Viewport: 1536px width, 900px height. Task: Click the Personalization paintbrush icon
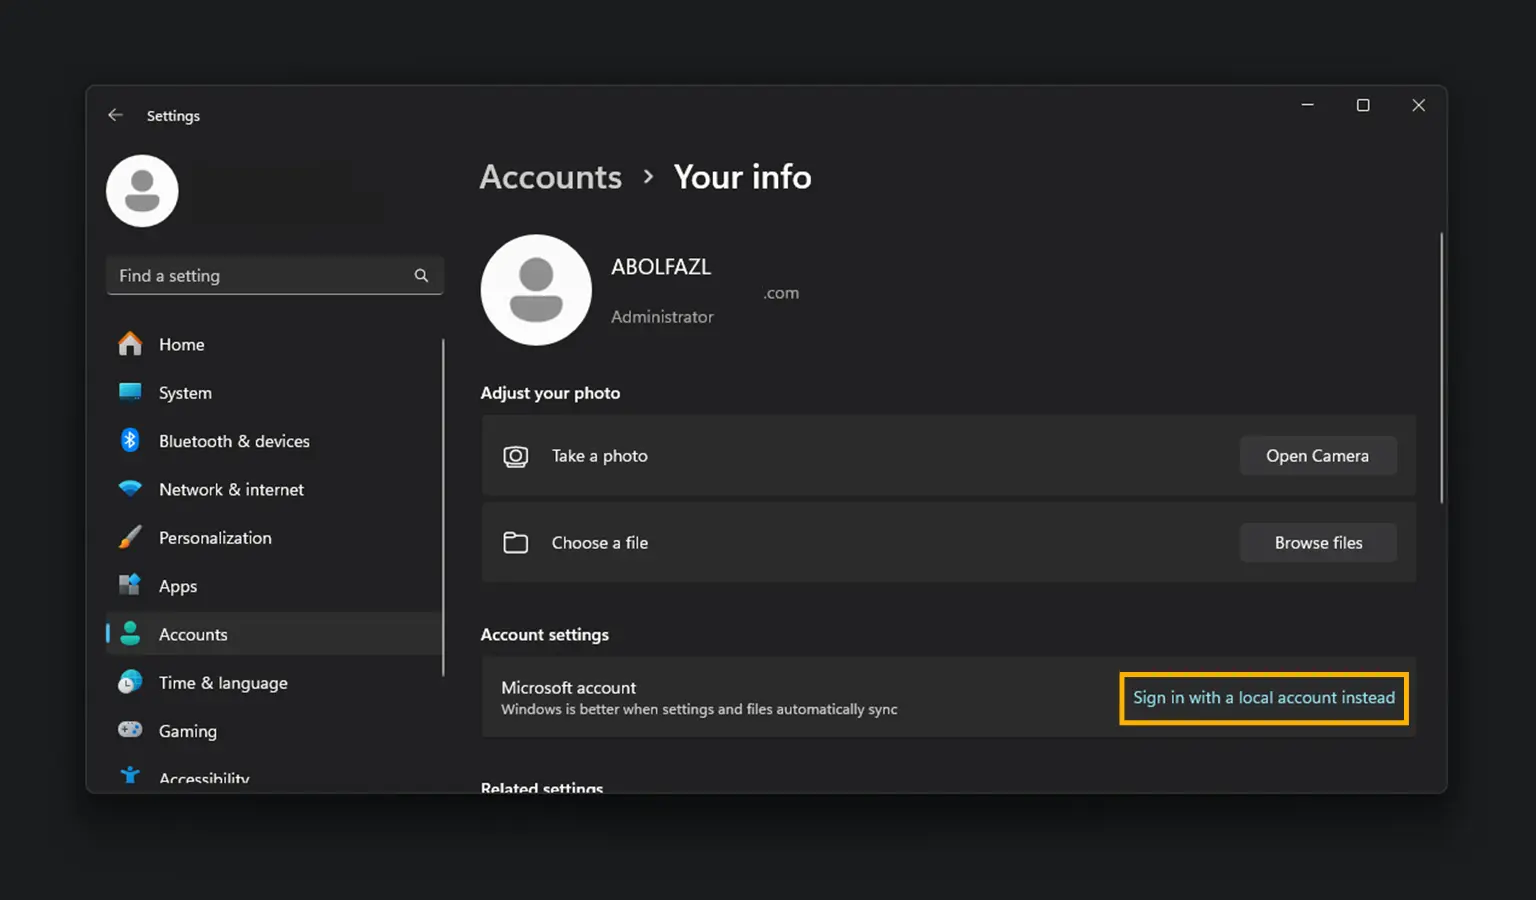(x=130, y=537)
